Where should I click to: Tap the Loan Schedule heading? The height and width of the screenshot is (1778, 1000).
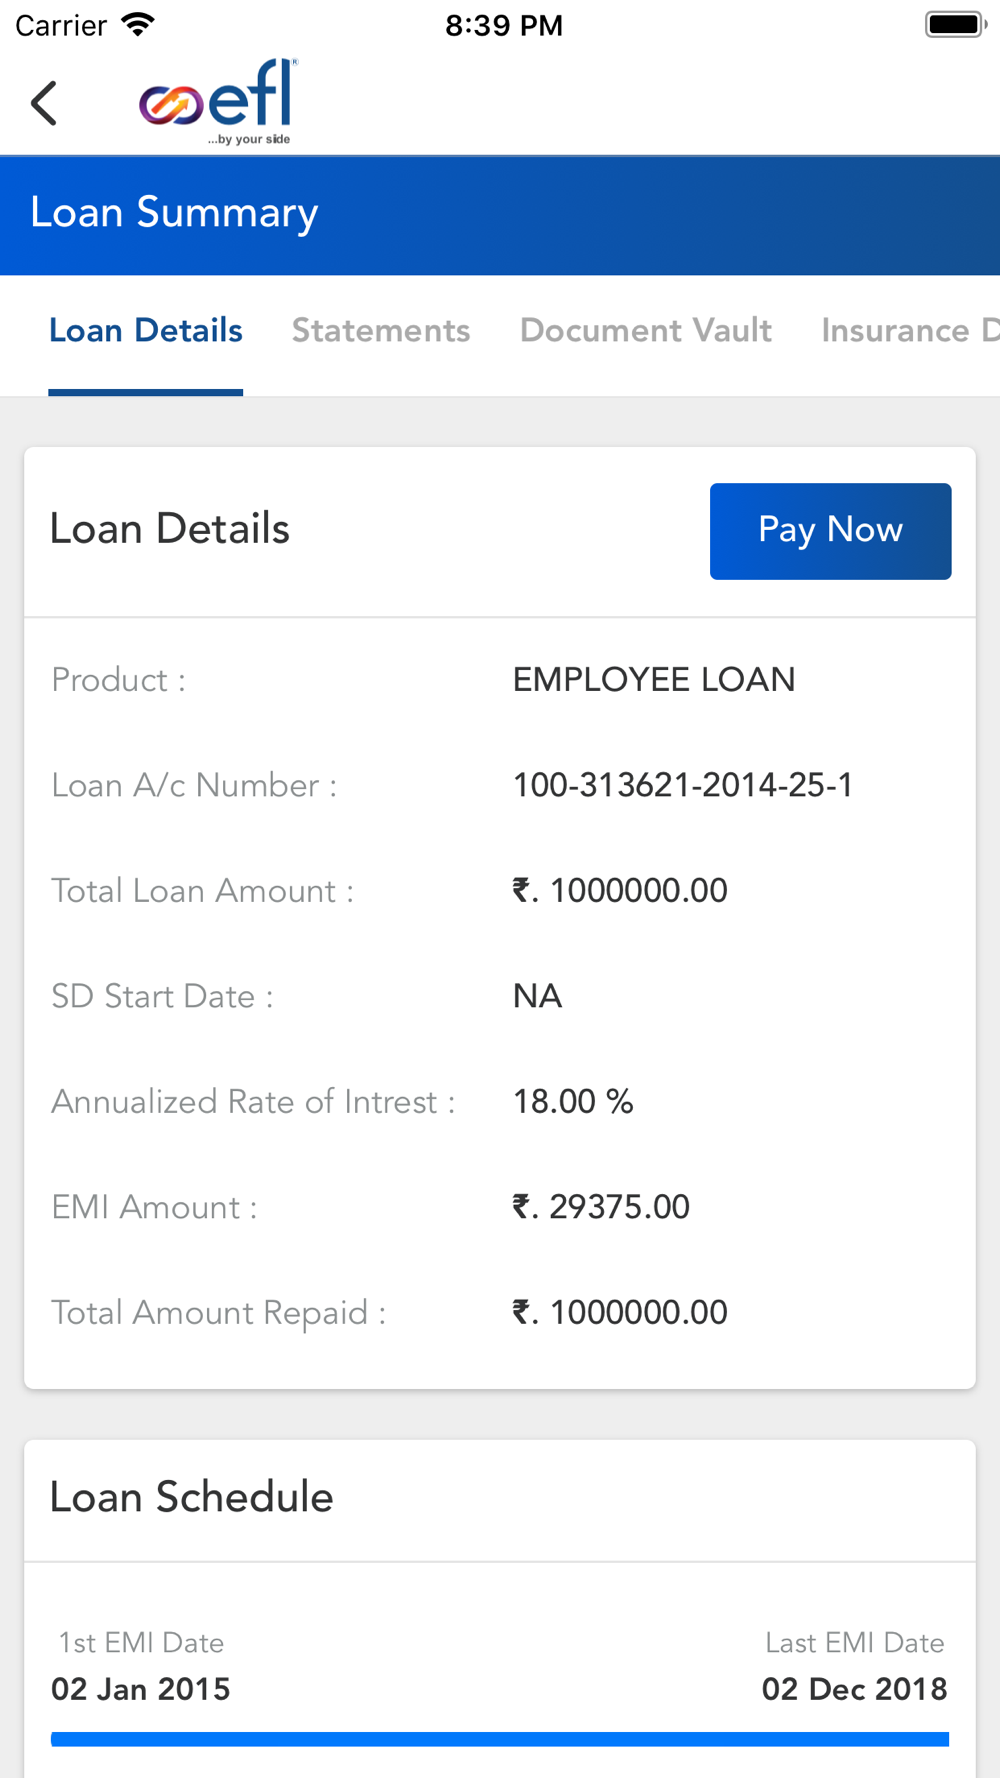[x=191, y=1497]
